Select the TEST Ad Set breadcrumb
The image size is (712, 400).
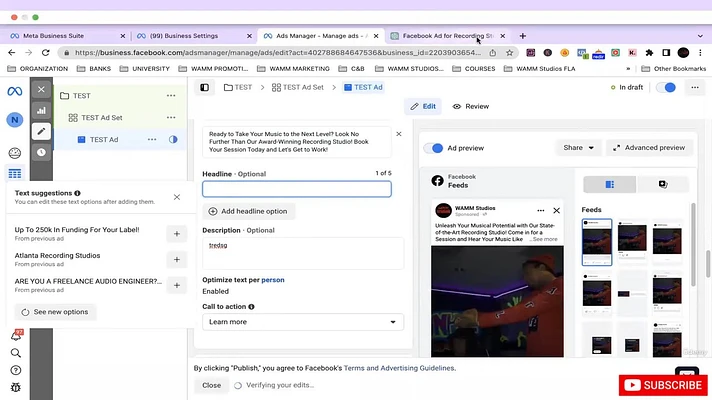point(298,87)
